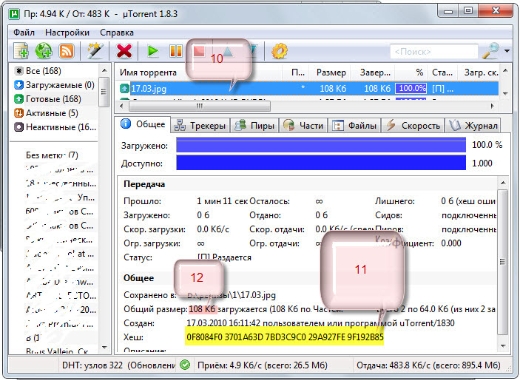Click the Доступно availability bar

click(x=321, y=163)
